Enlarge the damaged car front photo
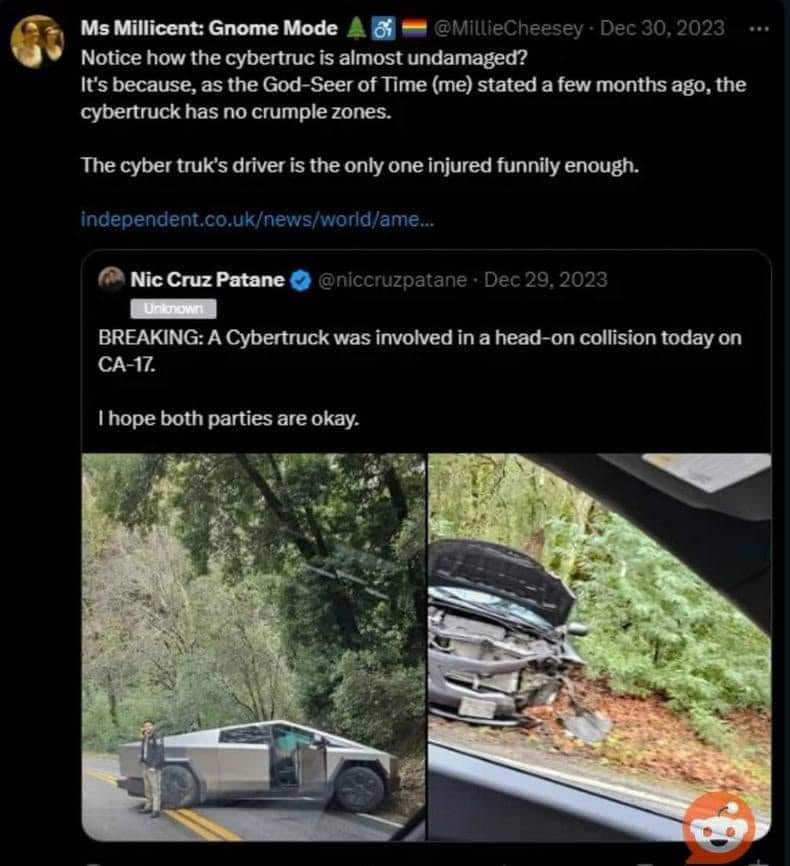 [599, 647]
